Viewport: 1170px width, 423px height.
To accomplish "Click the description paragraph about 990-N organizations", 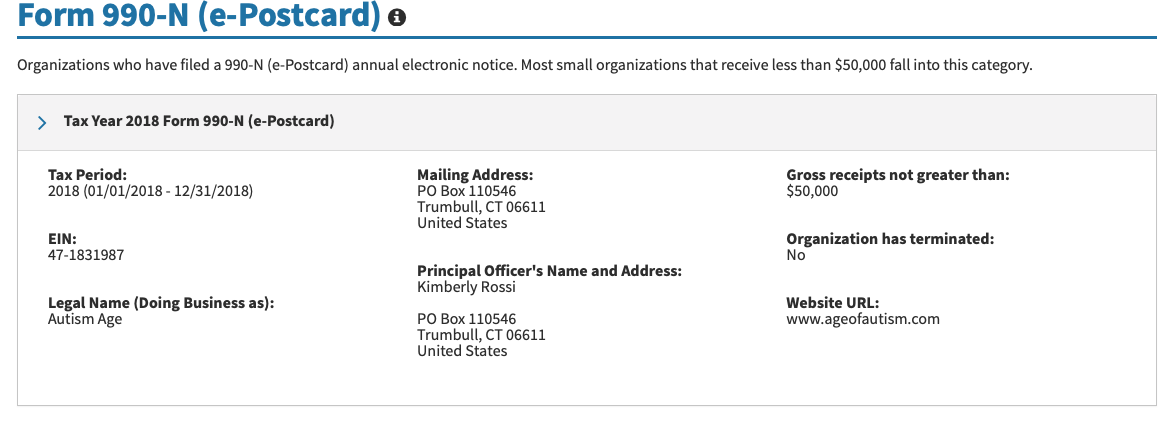I will tap(524, 66).
